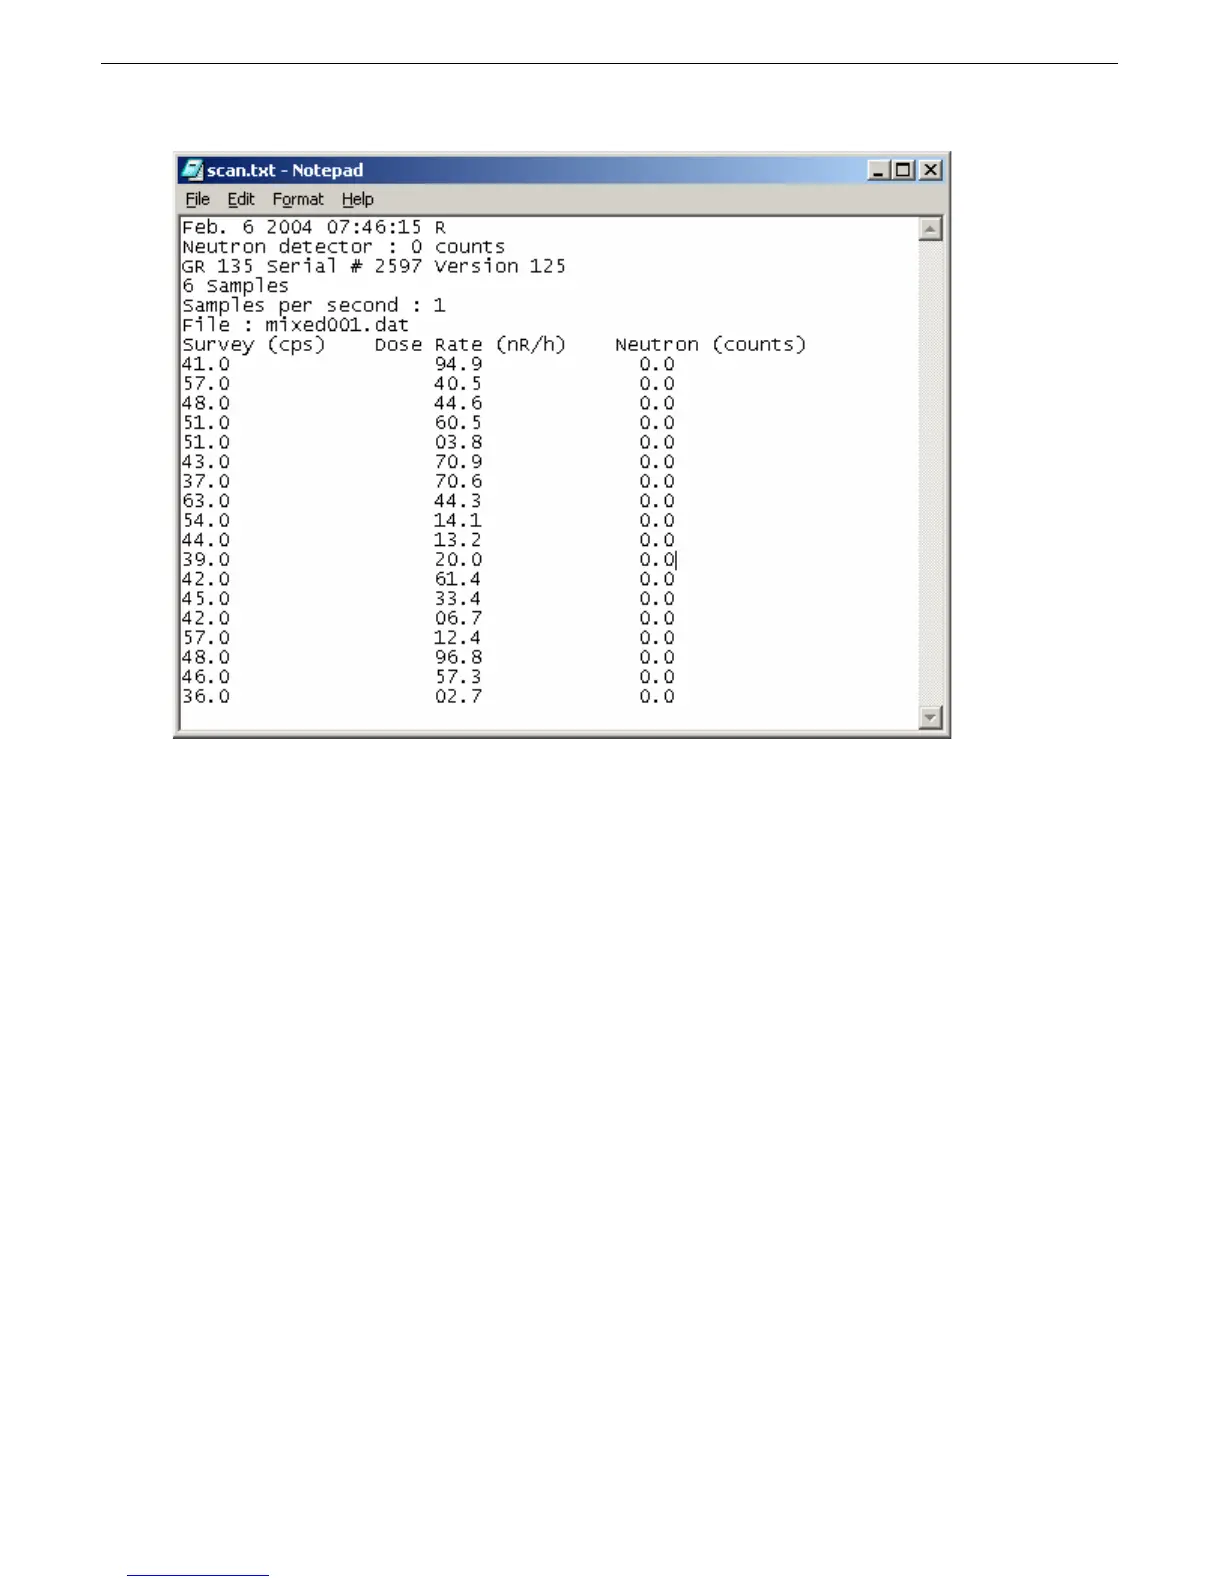Open the Edit menu in Notepad
Viewport: 1224px width, 1584px height.
tap(241, 199)
